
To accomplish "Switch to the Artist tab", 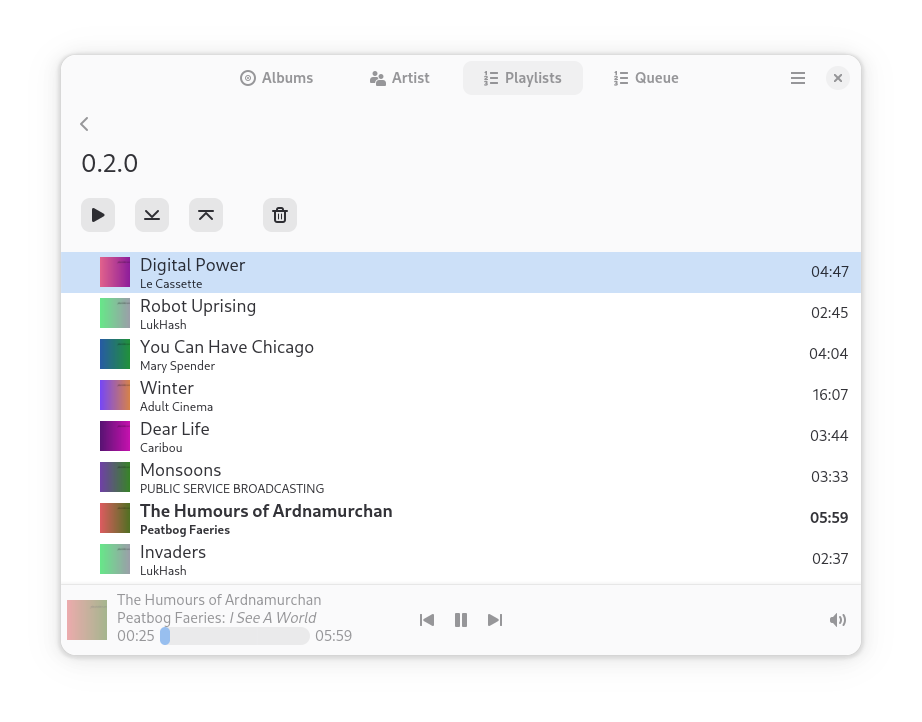I will click(x=400, y=78).
